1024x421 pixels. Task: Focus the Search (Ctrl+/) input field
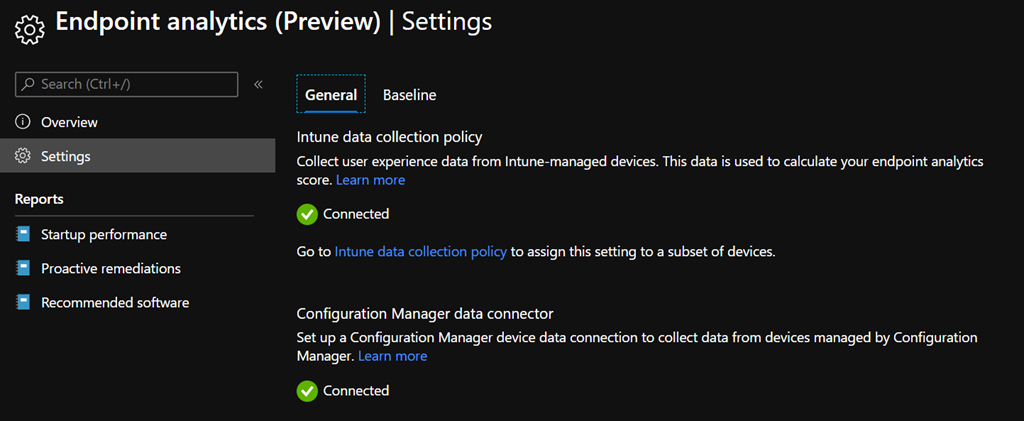pos(135,85)
